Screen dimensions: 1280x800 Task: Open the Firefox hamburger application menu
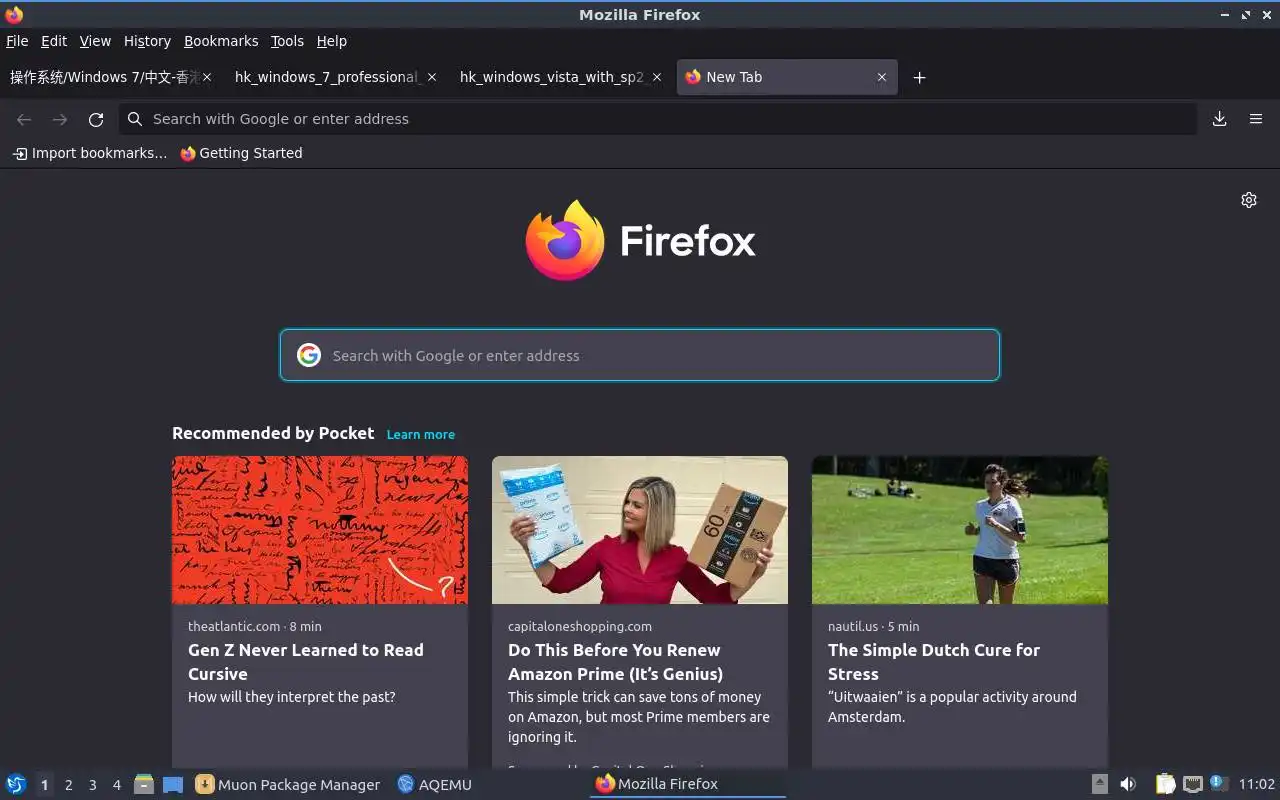click(1256, 119)
